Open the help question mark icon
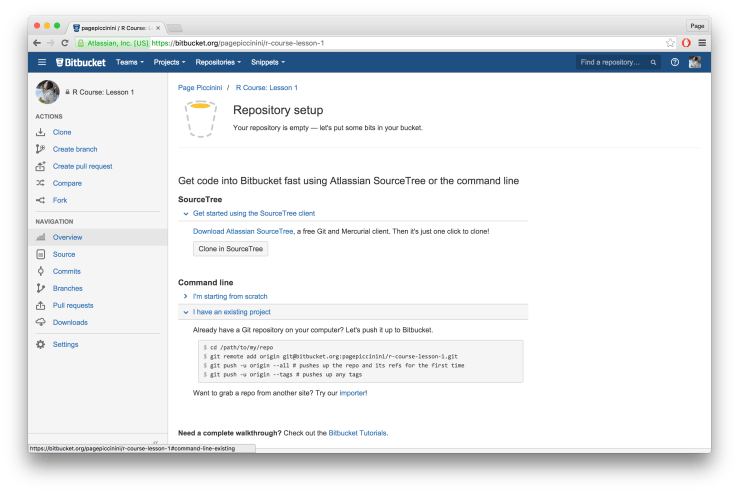This screenshot has height=493, width=739. tap(675, 62)
